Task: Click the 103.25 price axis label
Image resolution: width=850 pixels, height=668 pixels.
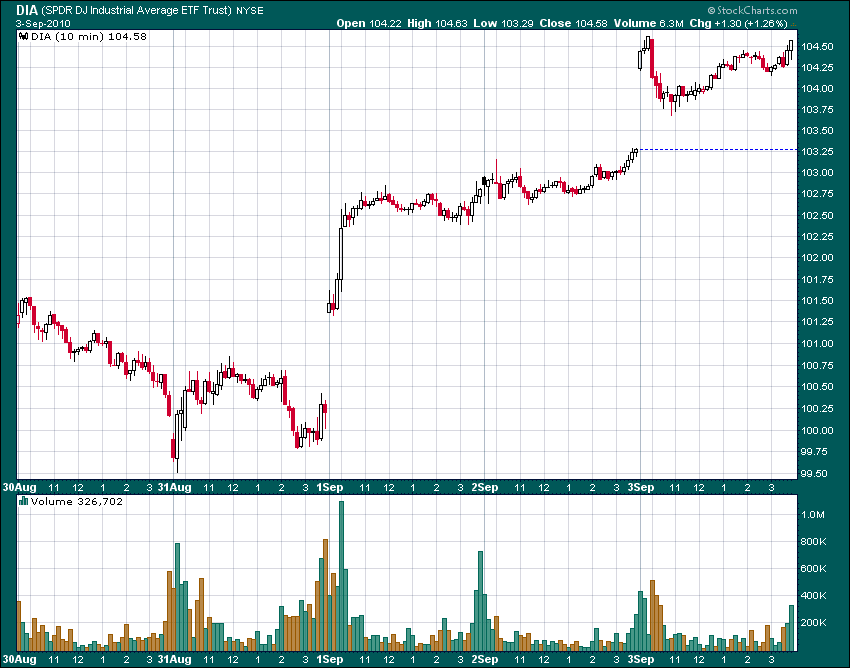Action: tap(817, 152)
